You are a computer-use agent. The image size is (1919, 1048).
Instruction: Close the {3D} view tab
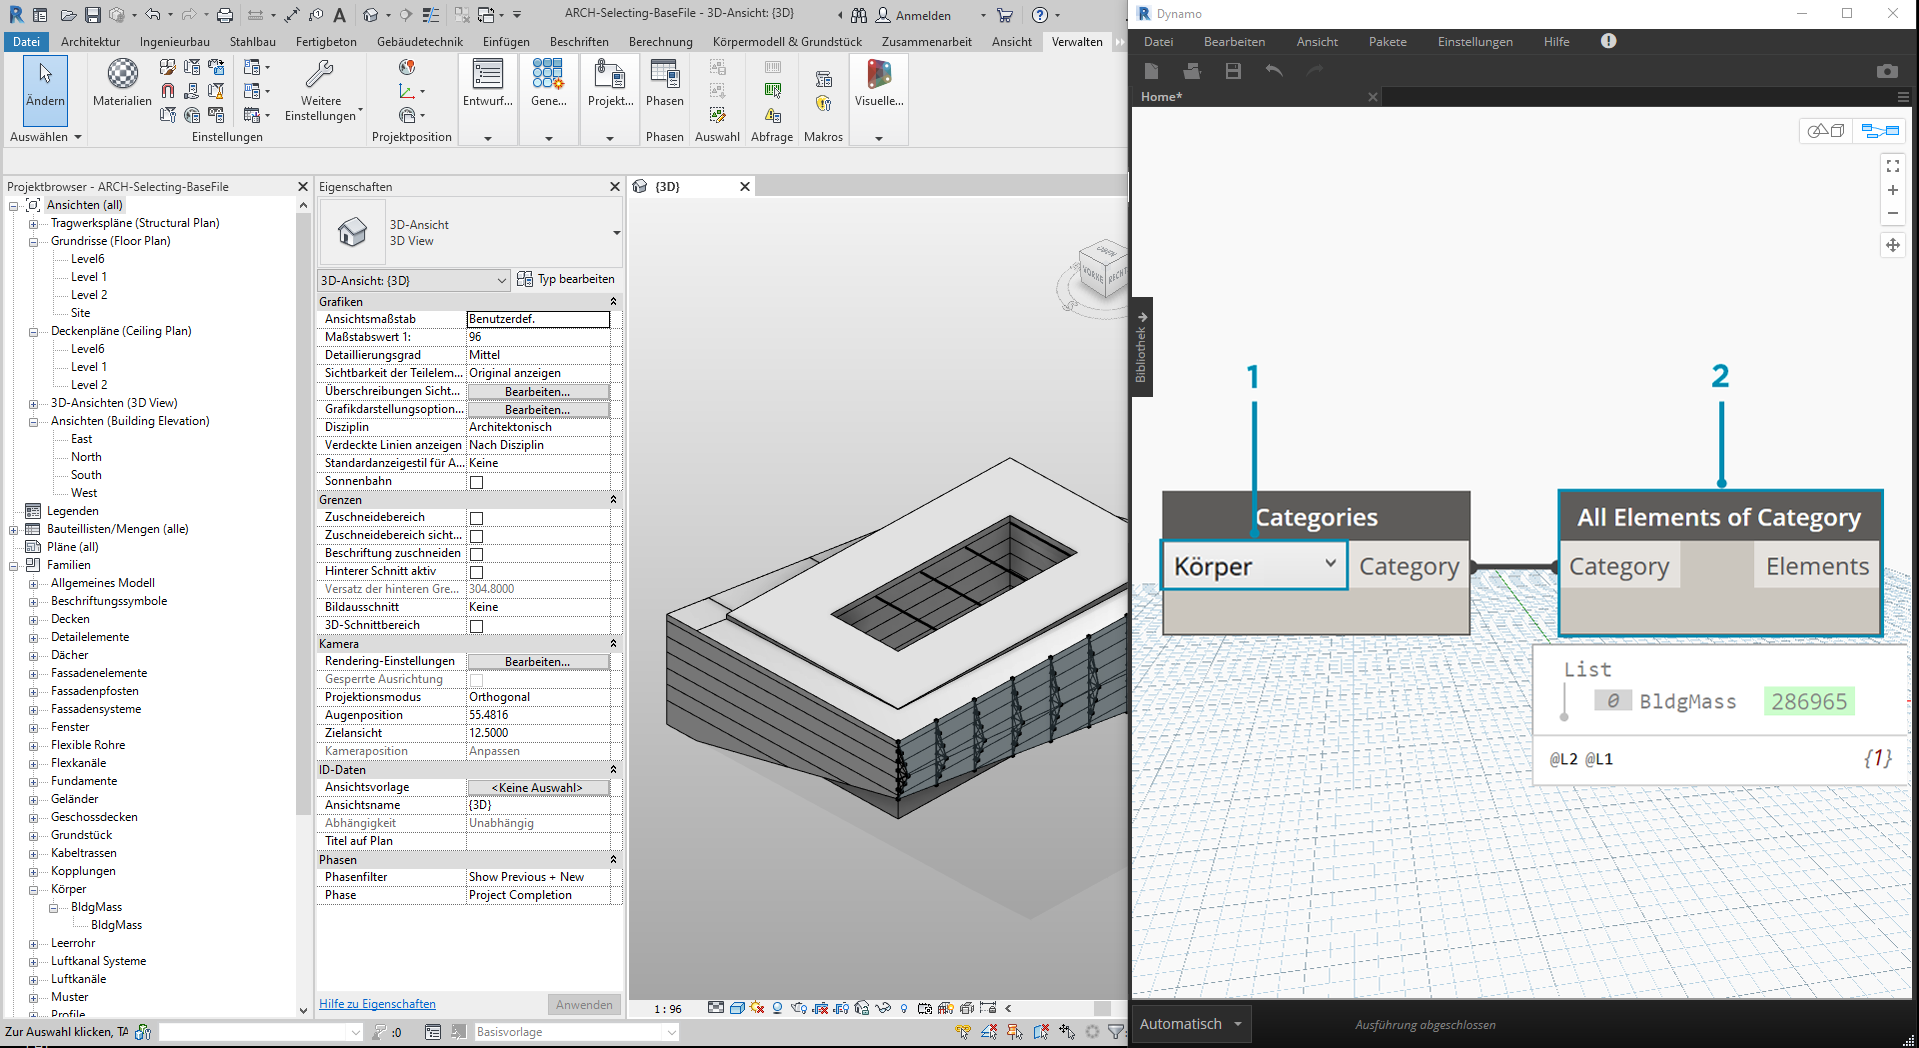pyautogui.click(x=744, y=187)
